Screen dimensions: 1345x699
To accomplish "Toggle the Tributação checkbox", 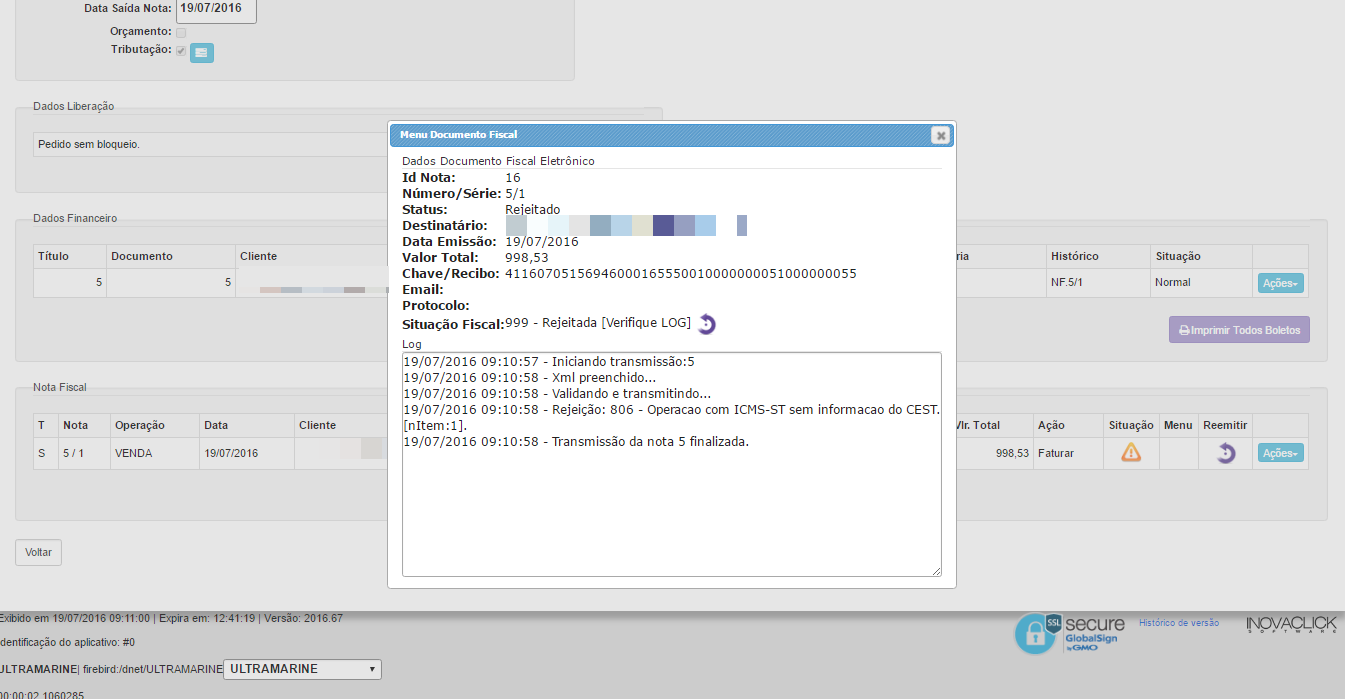I will (181, 51).
